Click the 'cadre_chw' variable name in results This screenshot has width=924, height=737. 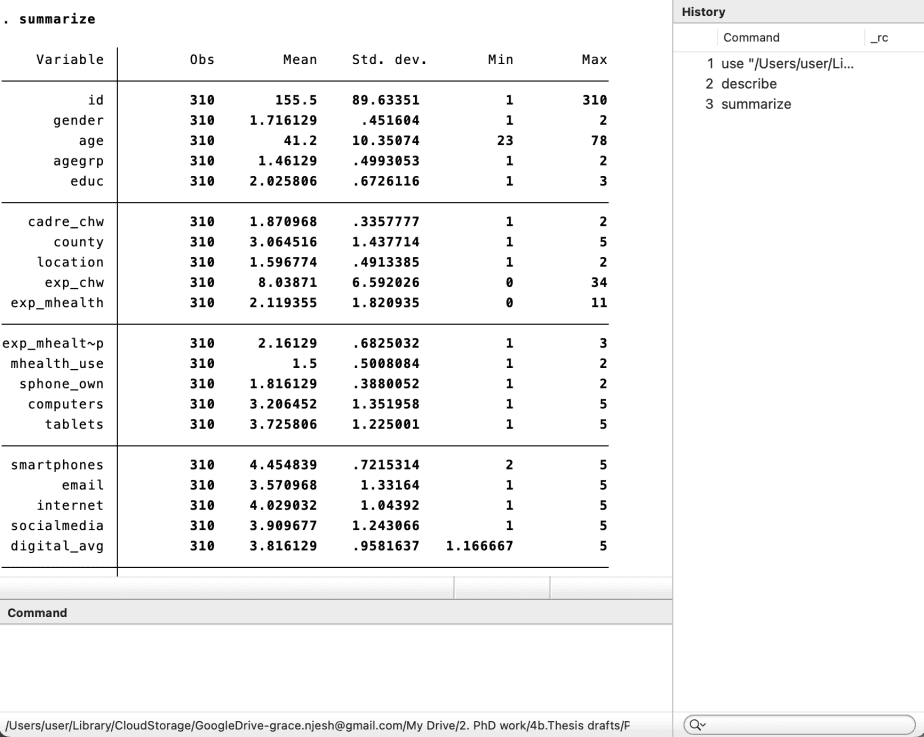[x=64, y=222]
